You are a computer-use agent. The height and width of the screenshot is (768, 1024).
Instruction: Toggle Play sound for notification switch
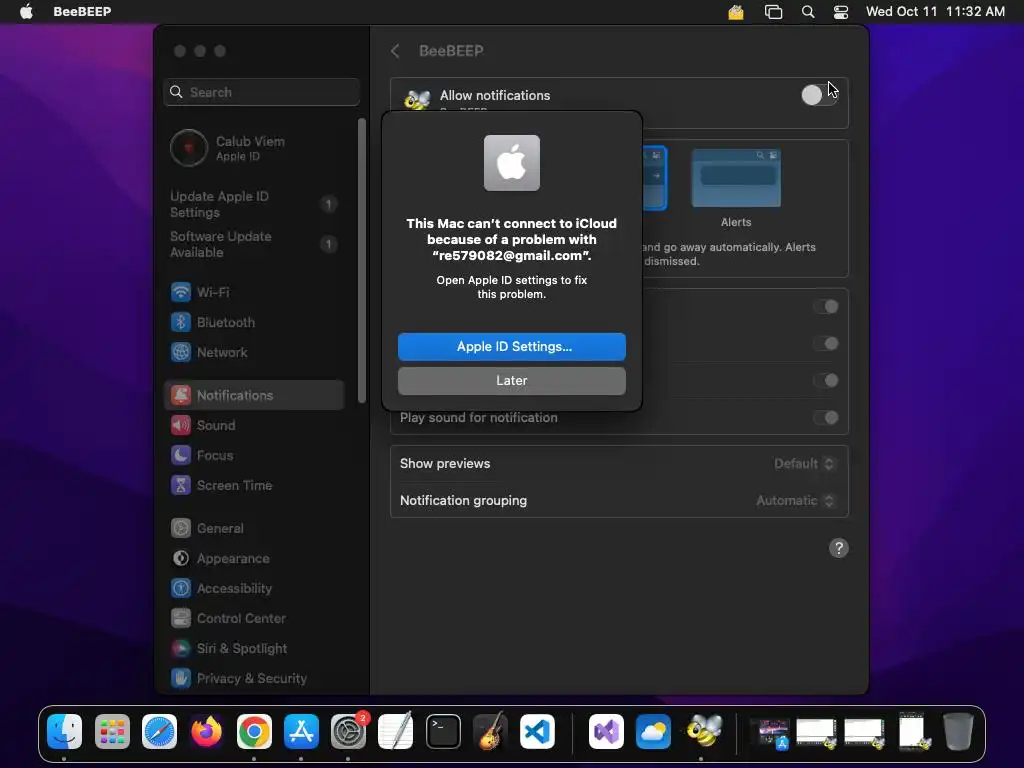825,418
